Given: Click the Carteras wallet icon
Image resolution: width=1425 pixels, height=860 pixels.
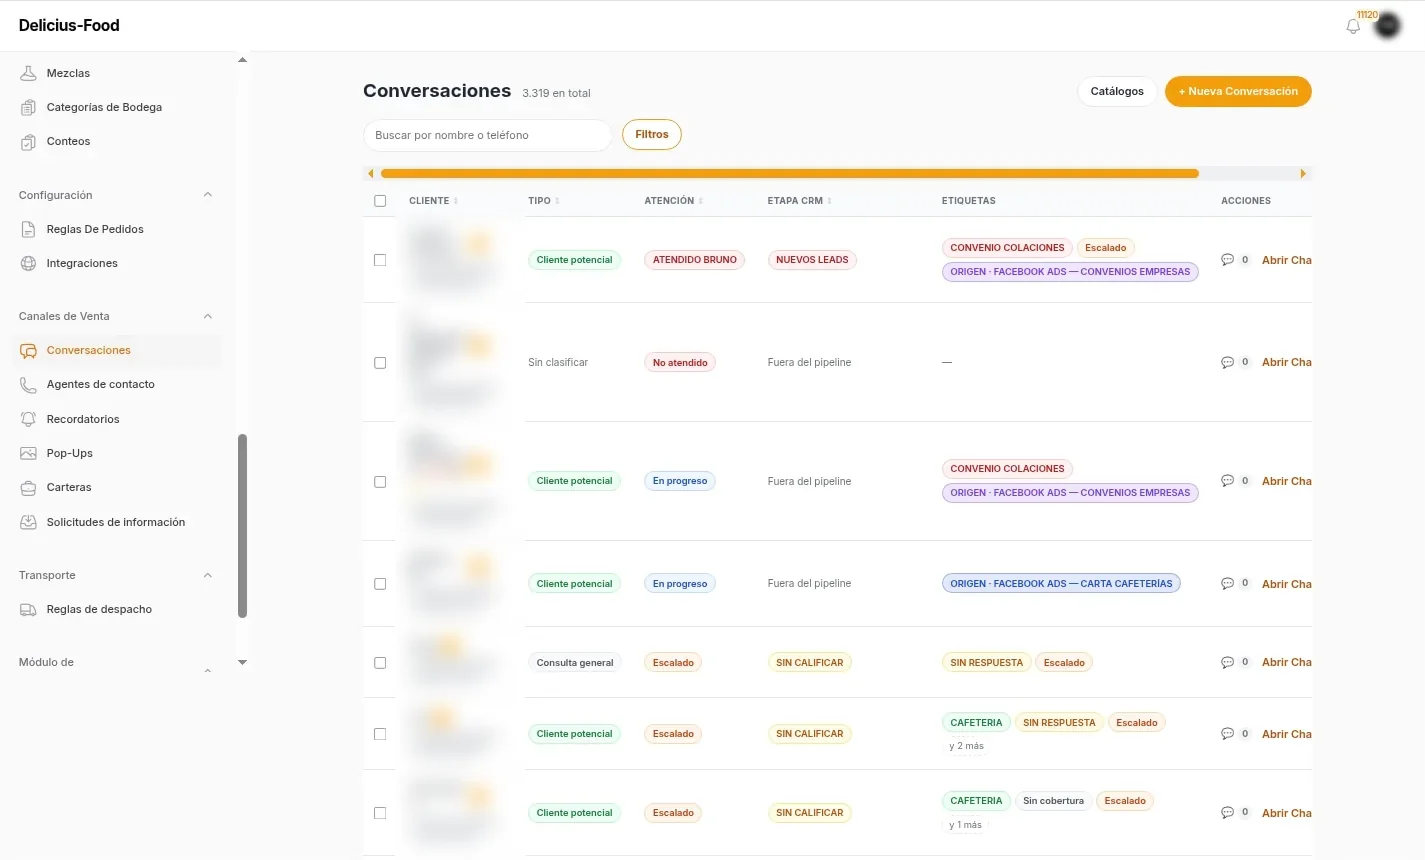Looking at the screenshot, I should click(28, 487).
